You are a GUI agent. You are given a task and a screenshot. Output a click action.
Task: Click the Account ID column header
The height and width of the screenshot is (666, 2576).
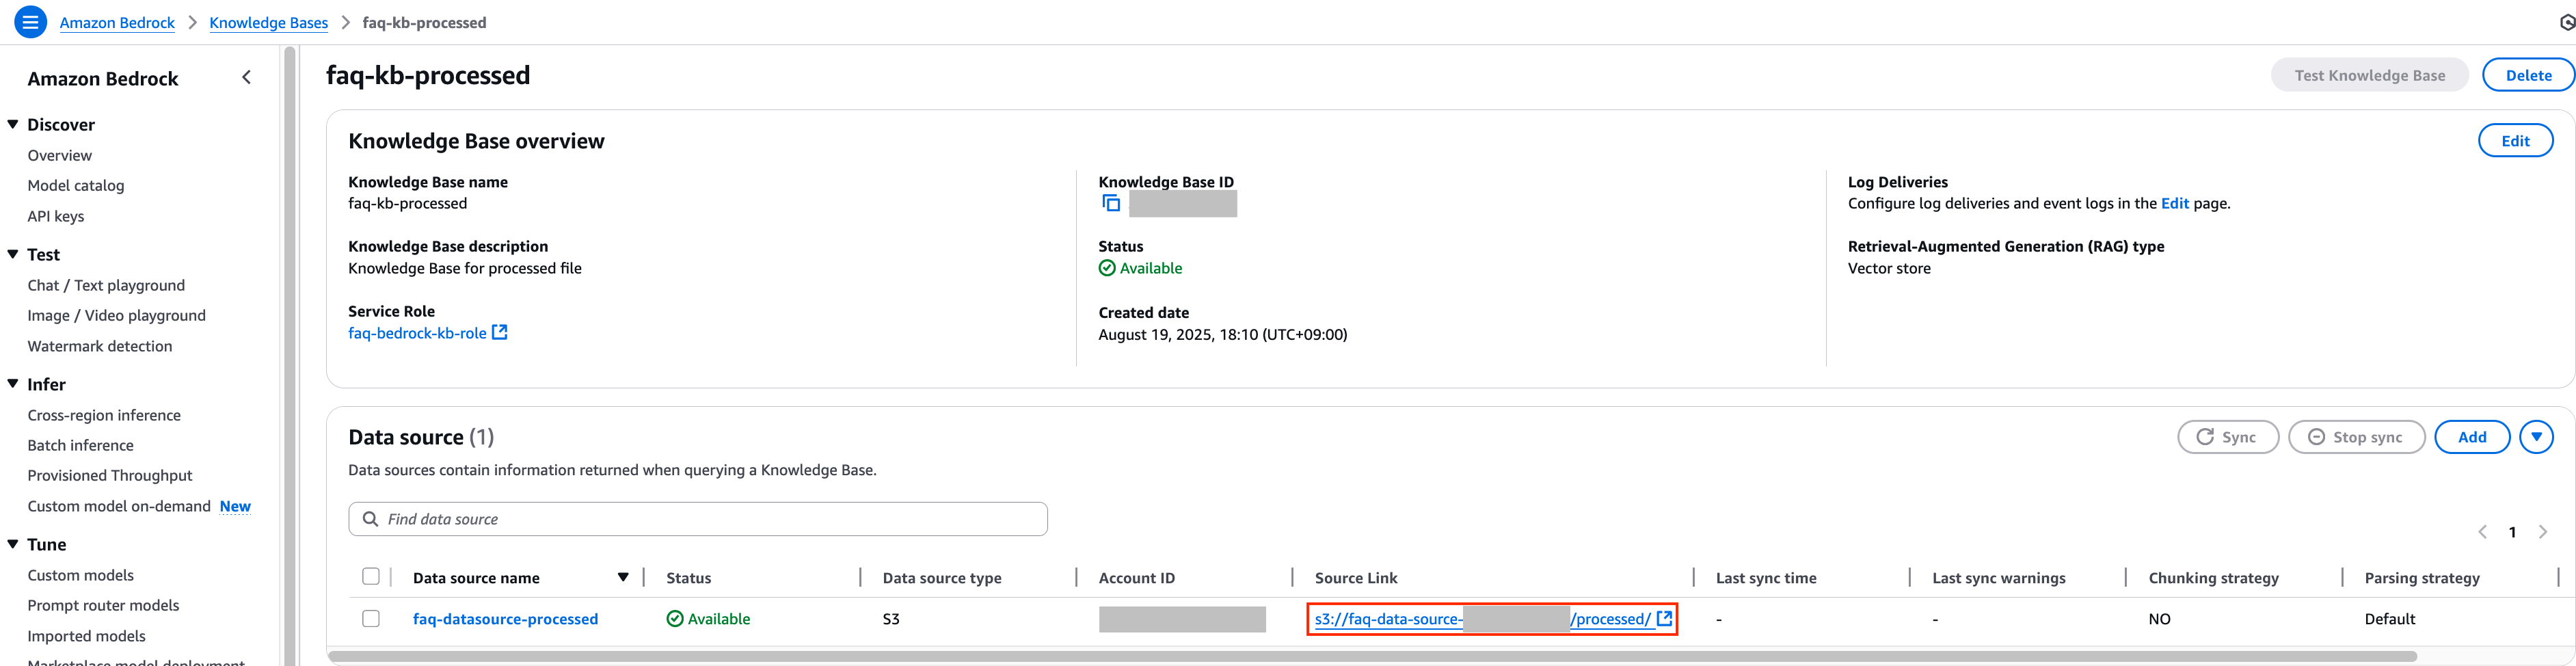click(1137, 578)
